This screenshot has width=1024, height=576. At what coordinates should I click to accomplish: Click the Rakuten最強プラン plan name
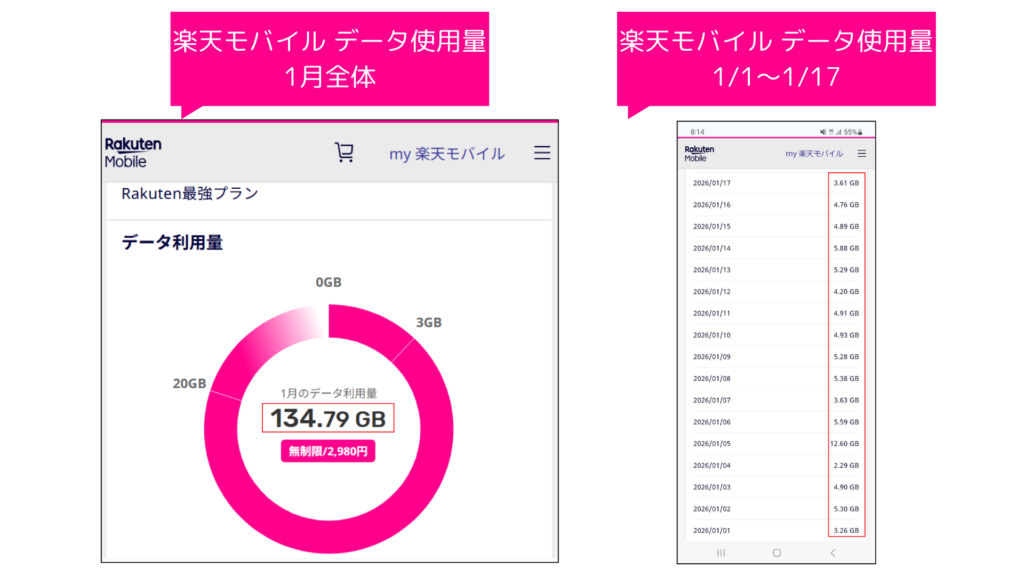190,193
